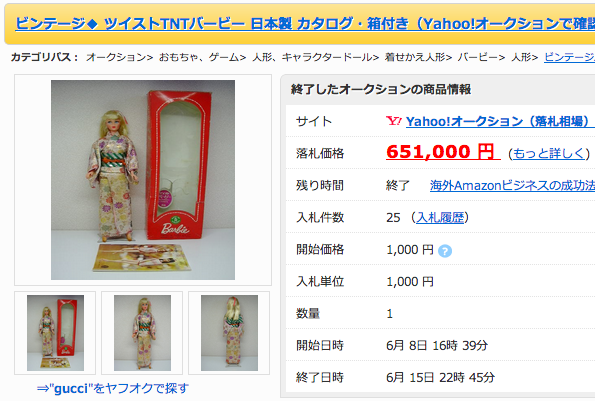Click the blue question mark help icon

tap(445, 251)
